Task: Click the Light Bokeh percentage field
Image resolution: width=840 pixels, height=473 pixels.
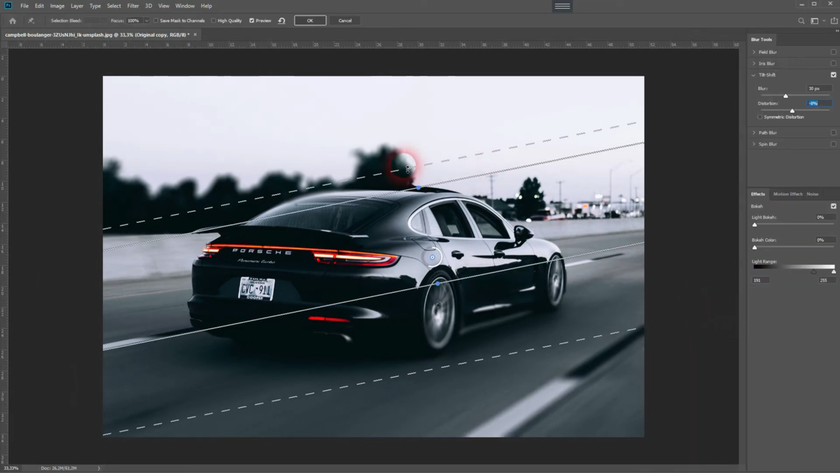Action: click(x=824, y=217)
